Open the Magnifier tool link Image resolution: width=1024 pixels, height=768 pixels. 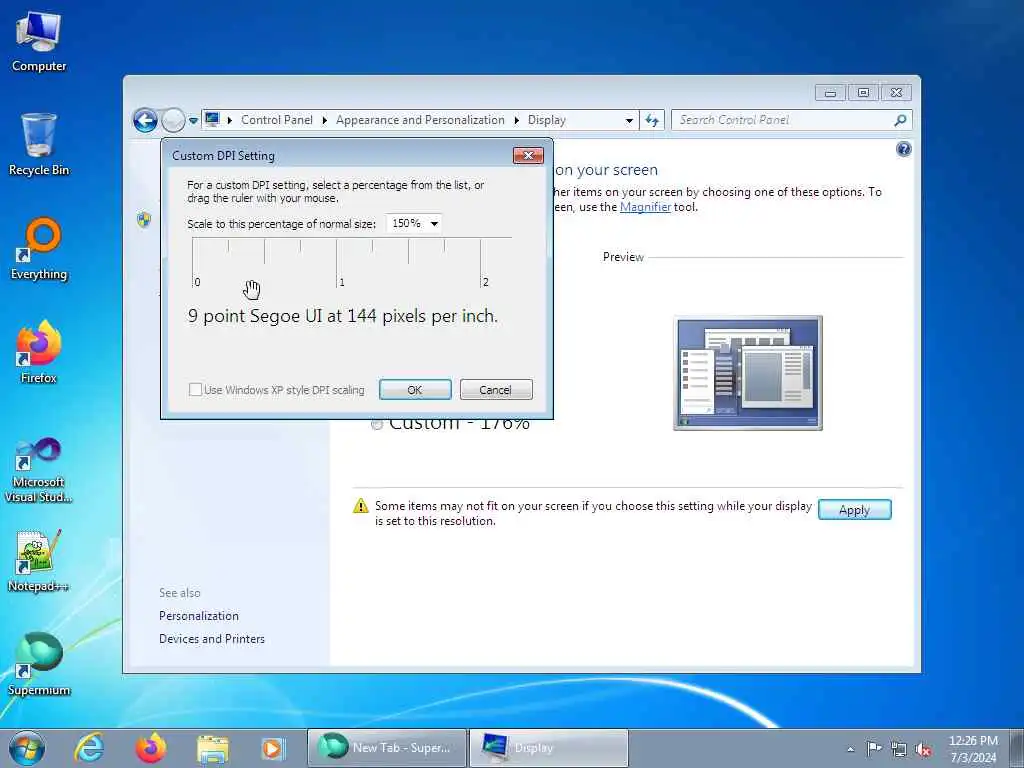point(645,207)
